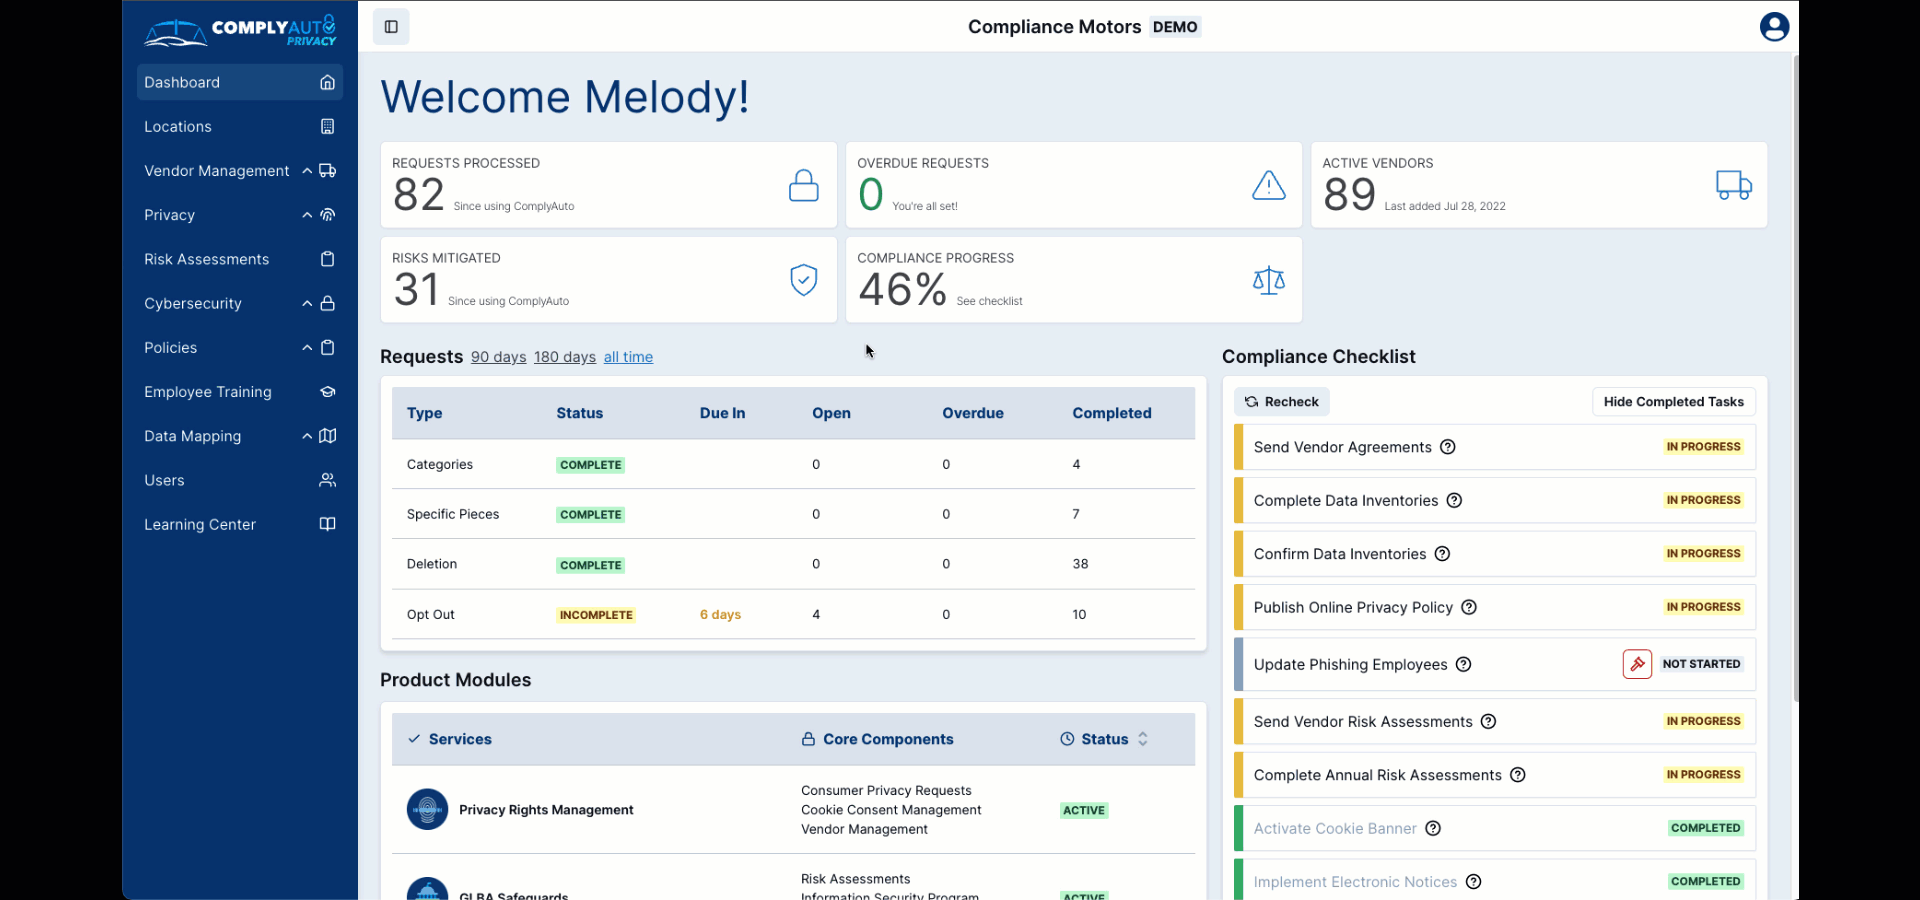Click the Locations building icon
This screenshot has width=1920, height=900.
point(327,126)
